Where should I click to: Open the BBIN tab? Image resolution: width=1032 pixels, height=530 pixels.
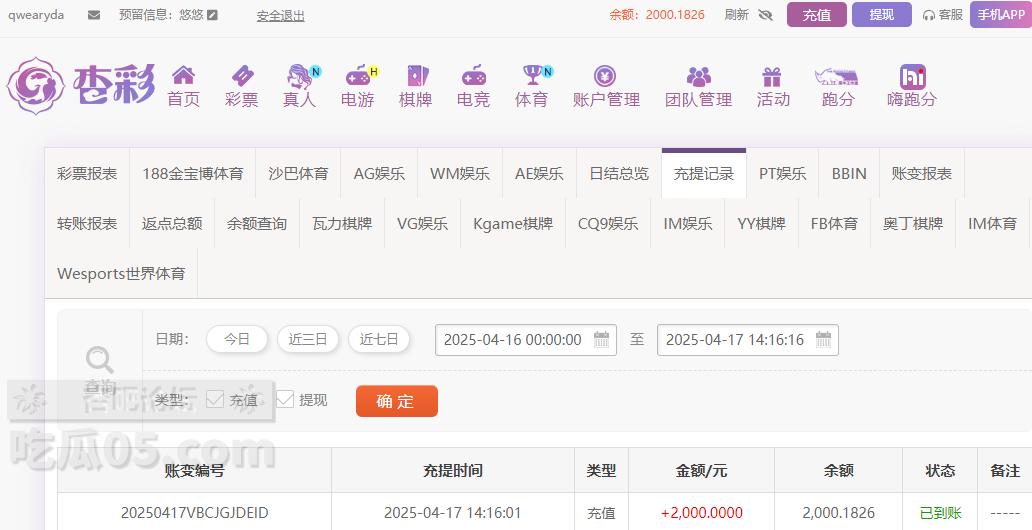849,174
